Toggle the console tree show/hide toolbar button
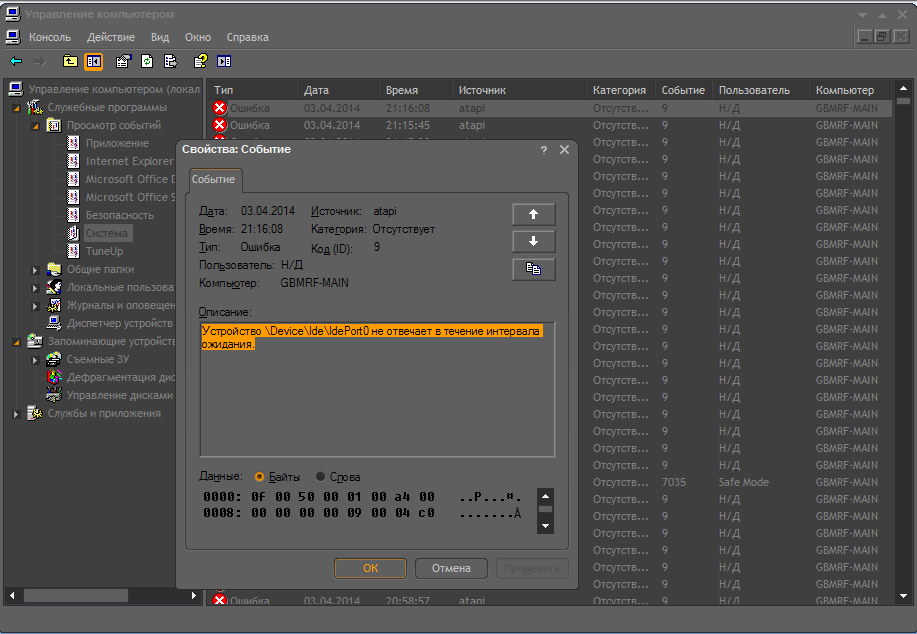The height and width of the screenshot is (634, 917). pos(94,61)
